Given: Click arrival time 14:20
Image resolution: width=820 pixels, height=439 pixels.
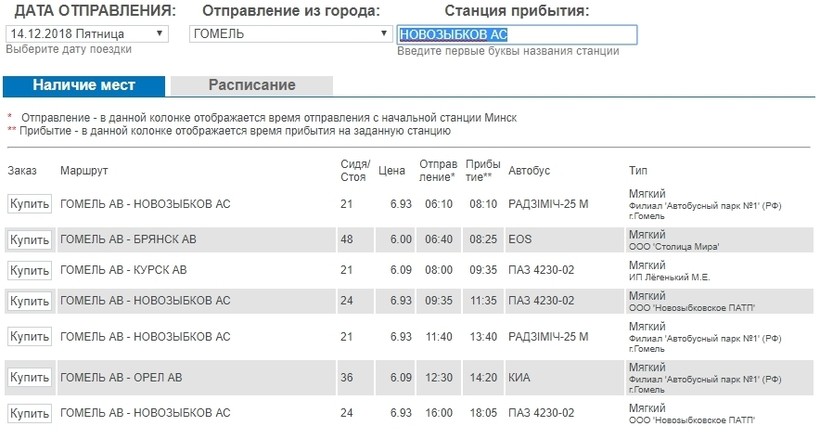Looking at the screenshot, I should (x=483, y=377).
